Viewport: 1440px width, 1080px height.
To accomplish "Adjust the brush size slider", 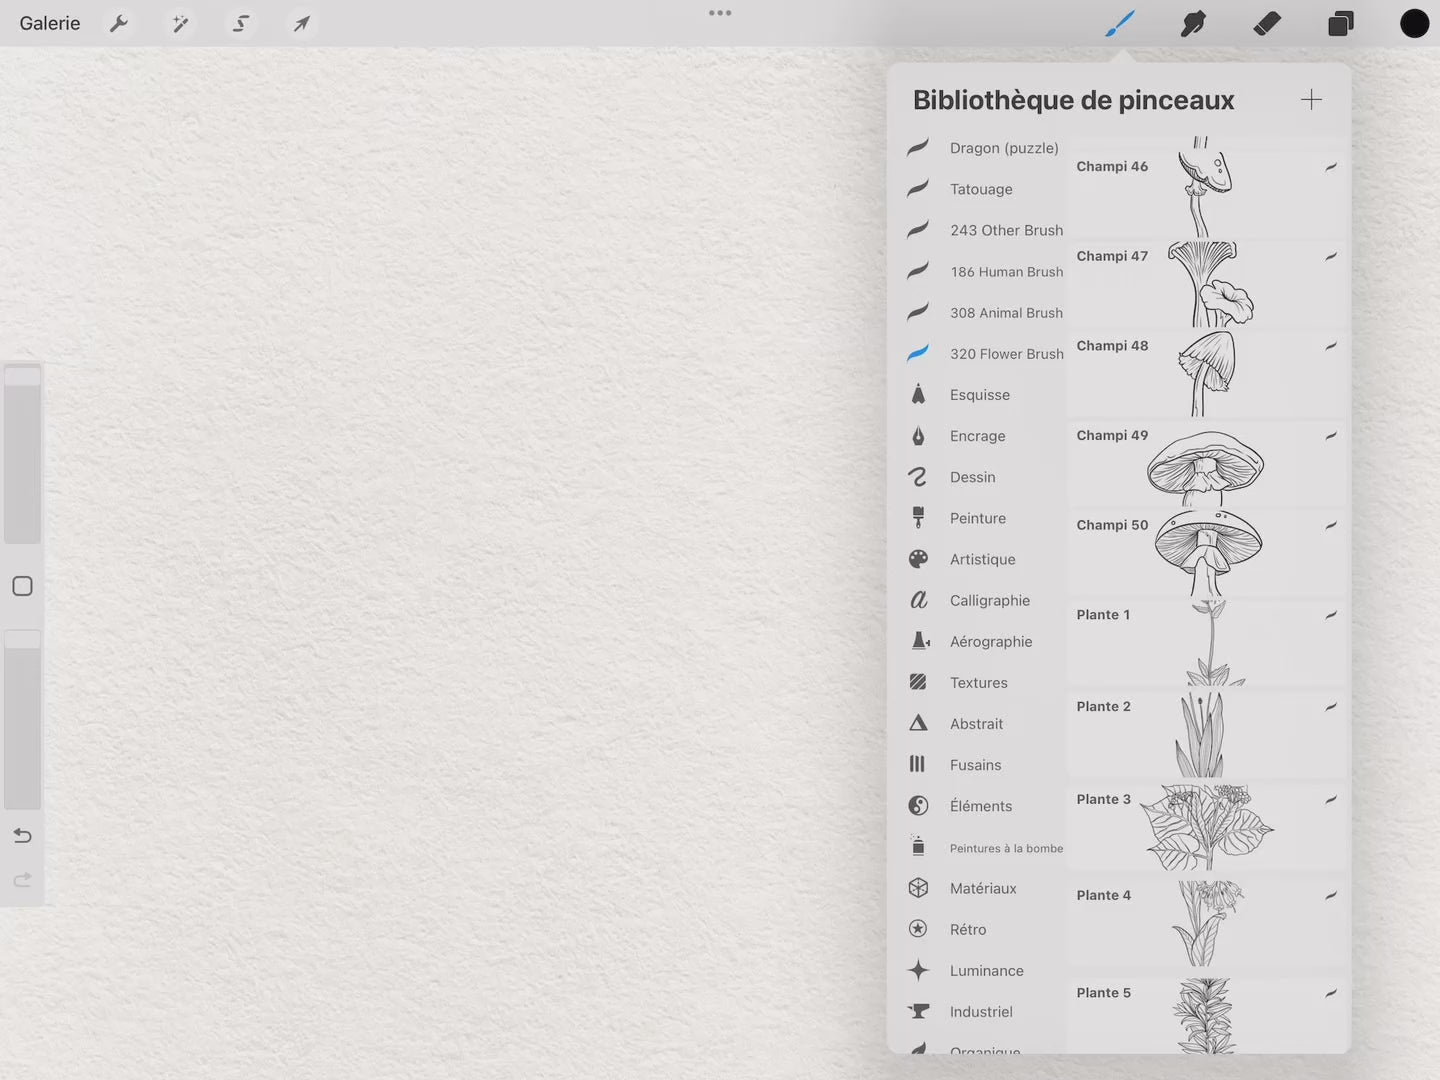I will (x=22, y=455).
